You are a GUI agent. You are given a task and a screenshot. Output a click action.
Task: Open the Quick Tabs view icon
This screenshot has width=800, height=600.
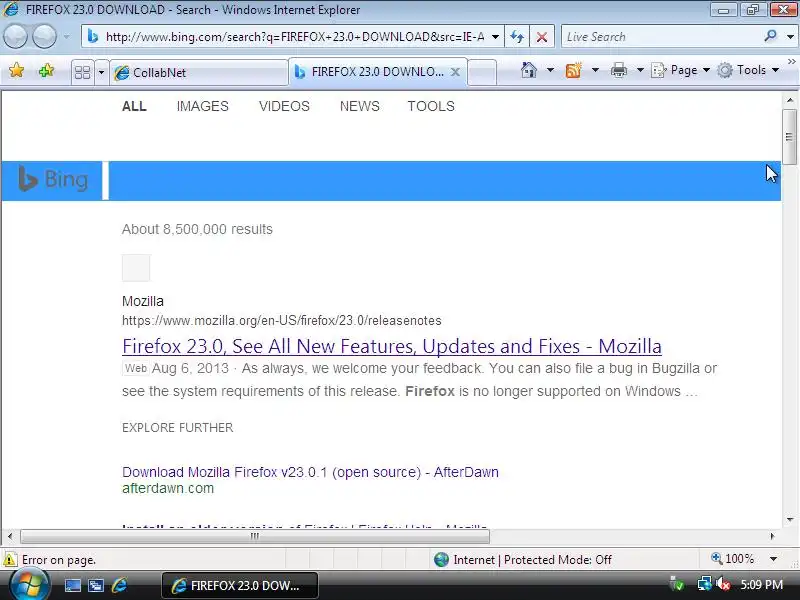pyautogui.click(x=82, y=72)
